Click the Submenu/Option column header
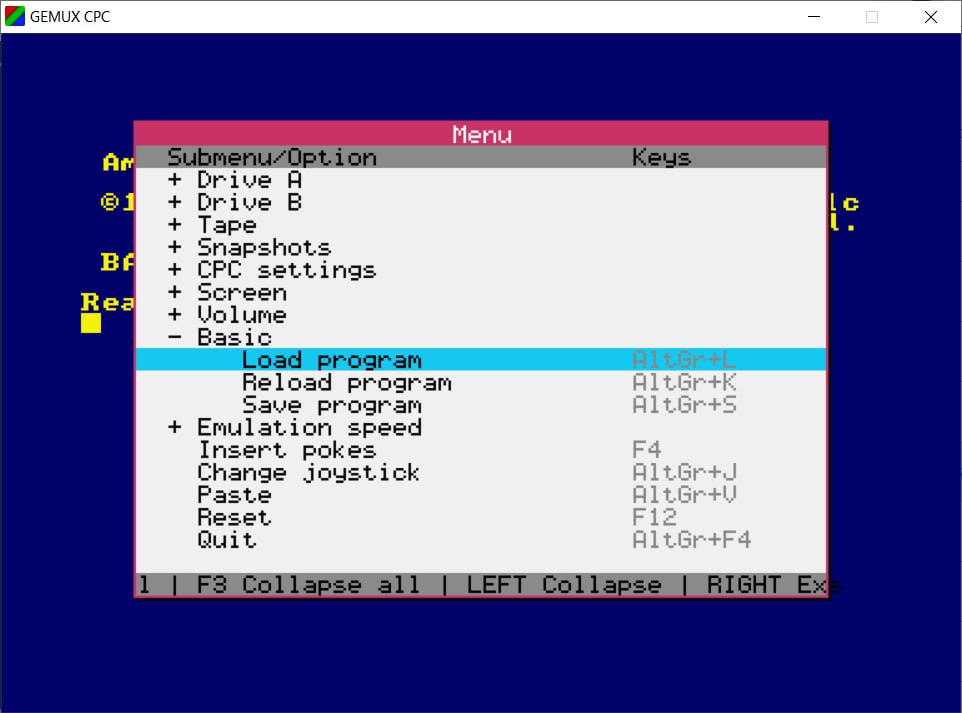Viewport: 962px width, 713px height. pos(272,158)
